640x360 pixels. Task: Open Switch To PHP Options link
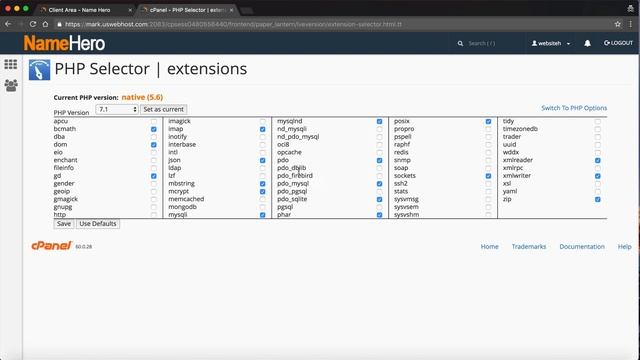click(x=574, y=108)
